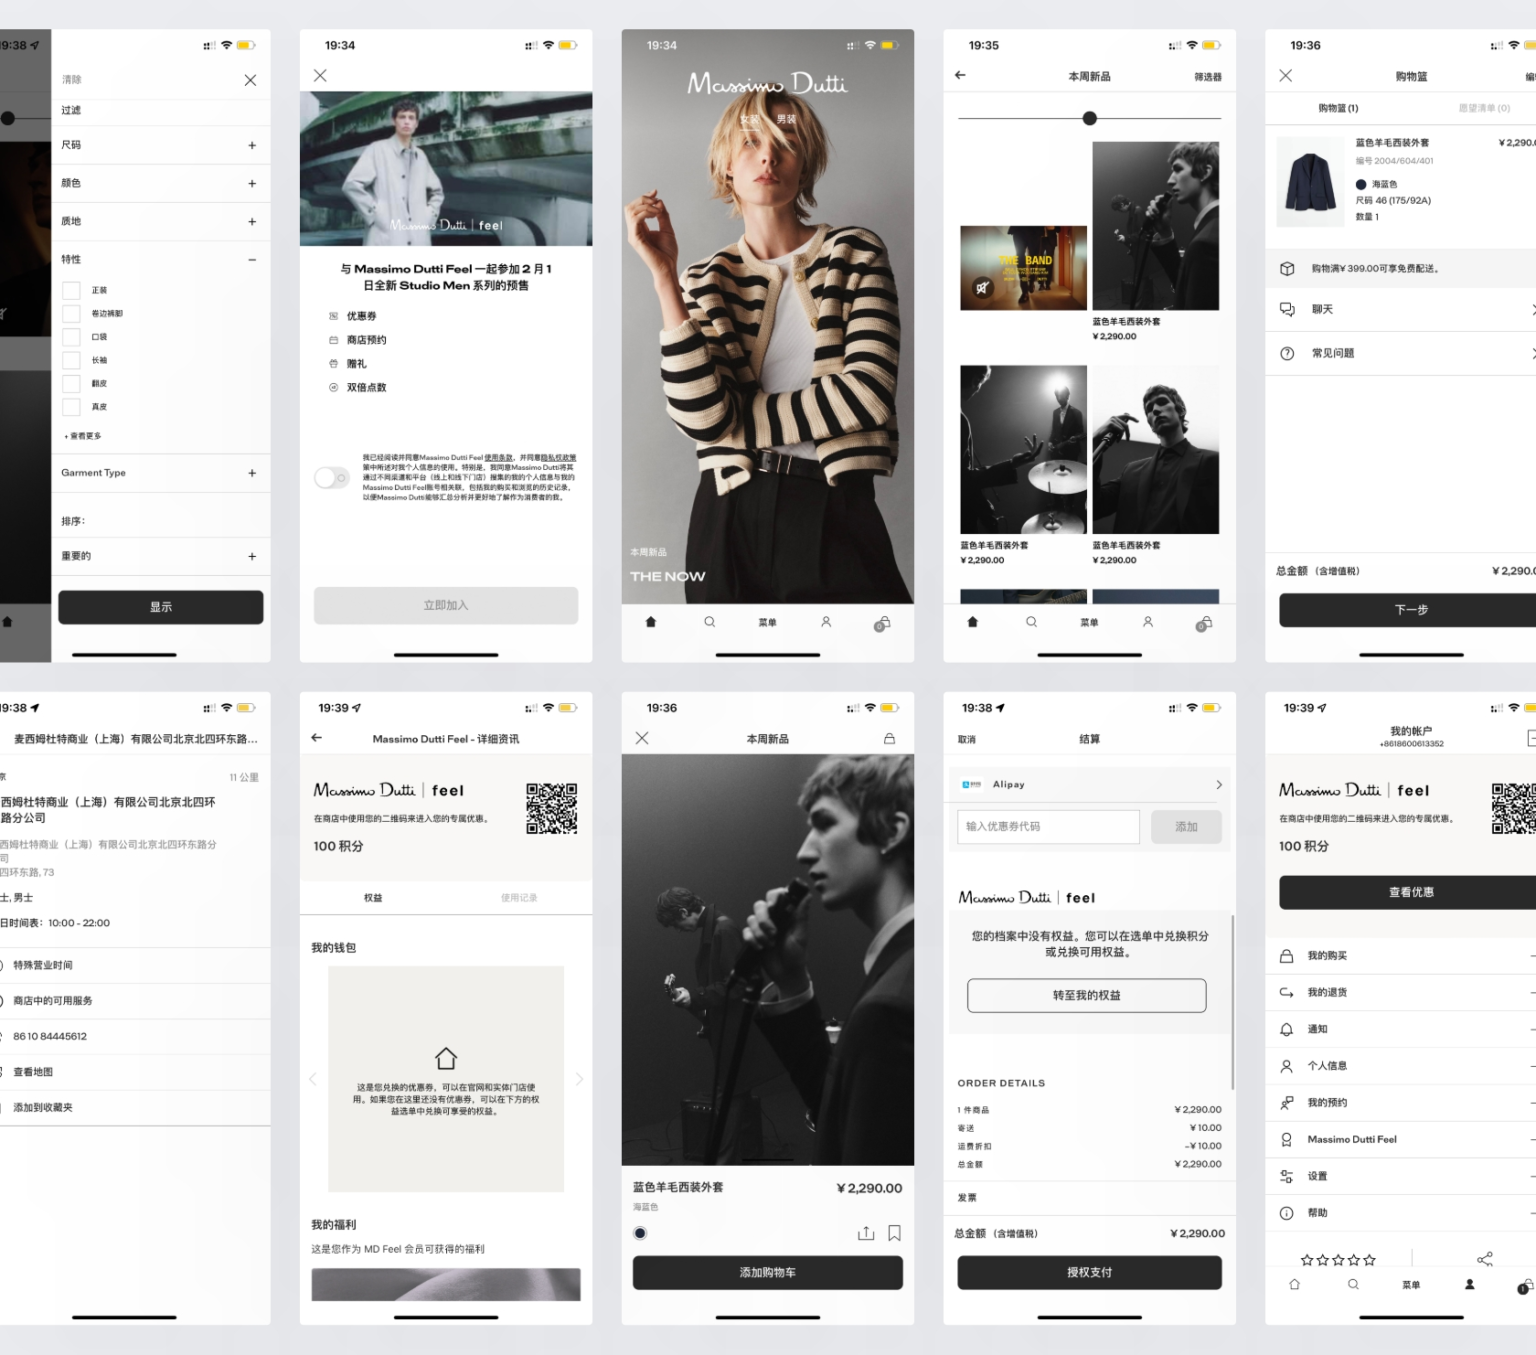Close the Massimo Dutti Feel join screen

click(320, 75)
